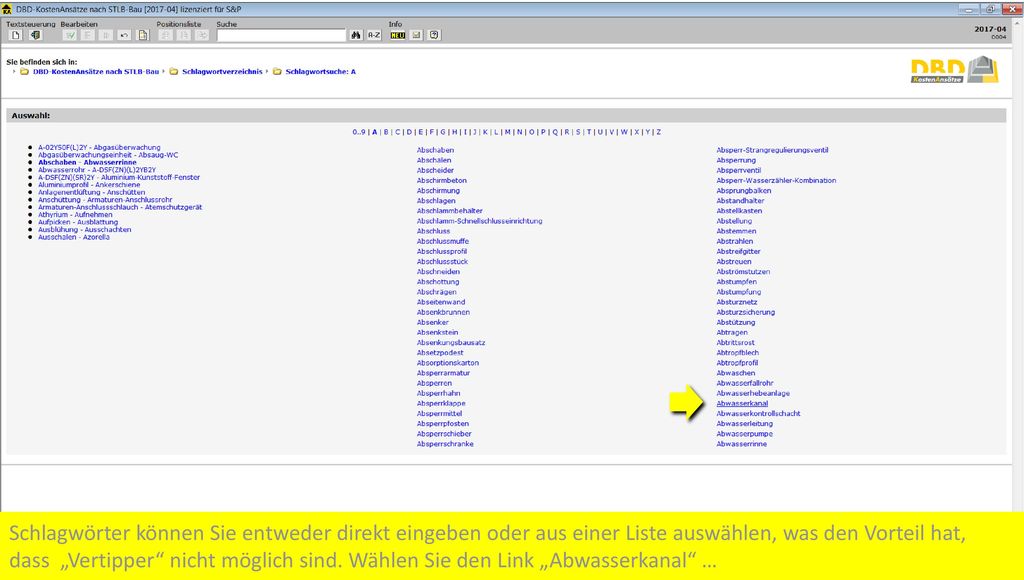
Task: Click the binoculars search icon
Action: point(356,35)
